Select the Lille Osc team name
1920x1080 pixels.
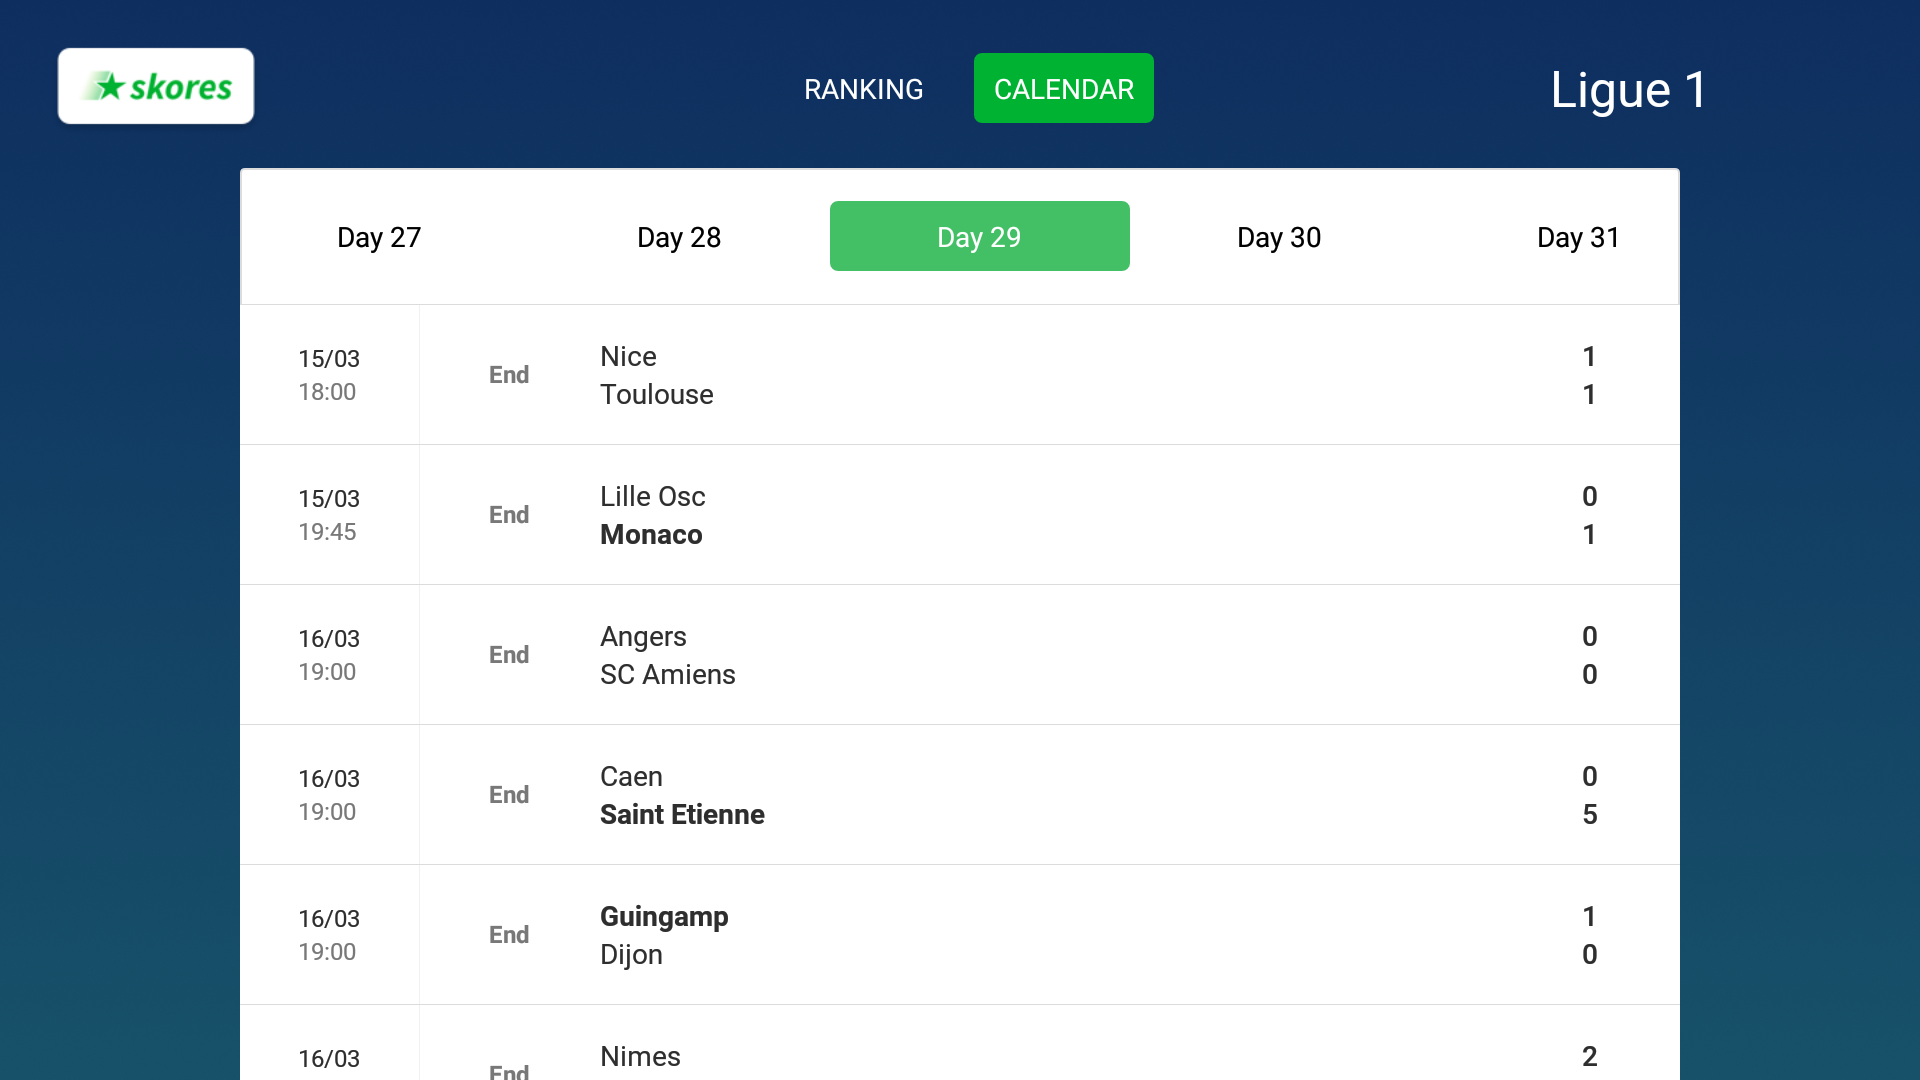653,496
